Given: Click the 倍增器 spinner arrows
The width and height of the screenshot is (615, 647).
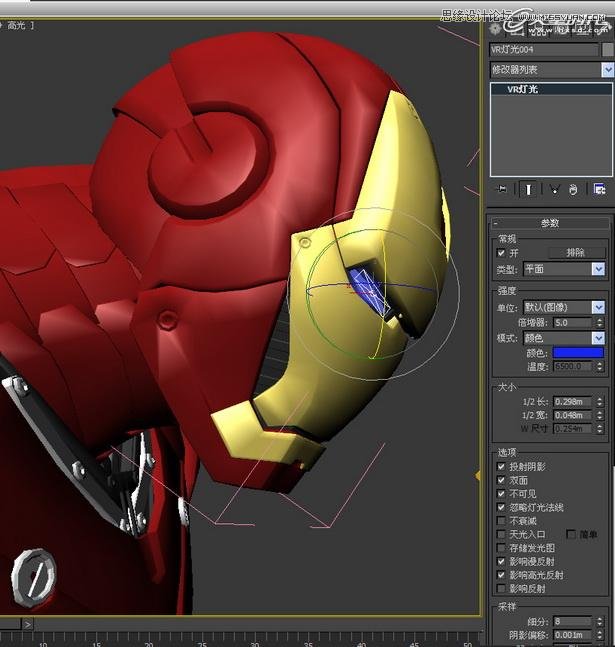Looking at the screenshot, I should pyautogui.click(x=600, y=322).
